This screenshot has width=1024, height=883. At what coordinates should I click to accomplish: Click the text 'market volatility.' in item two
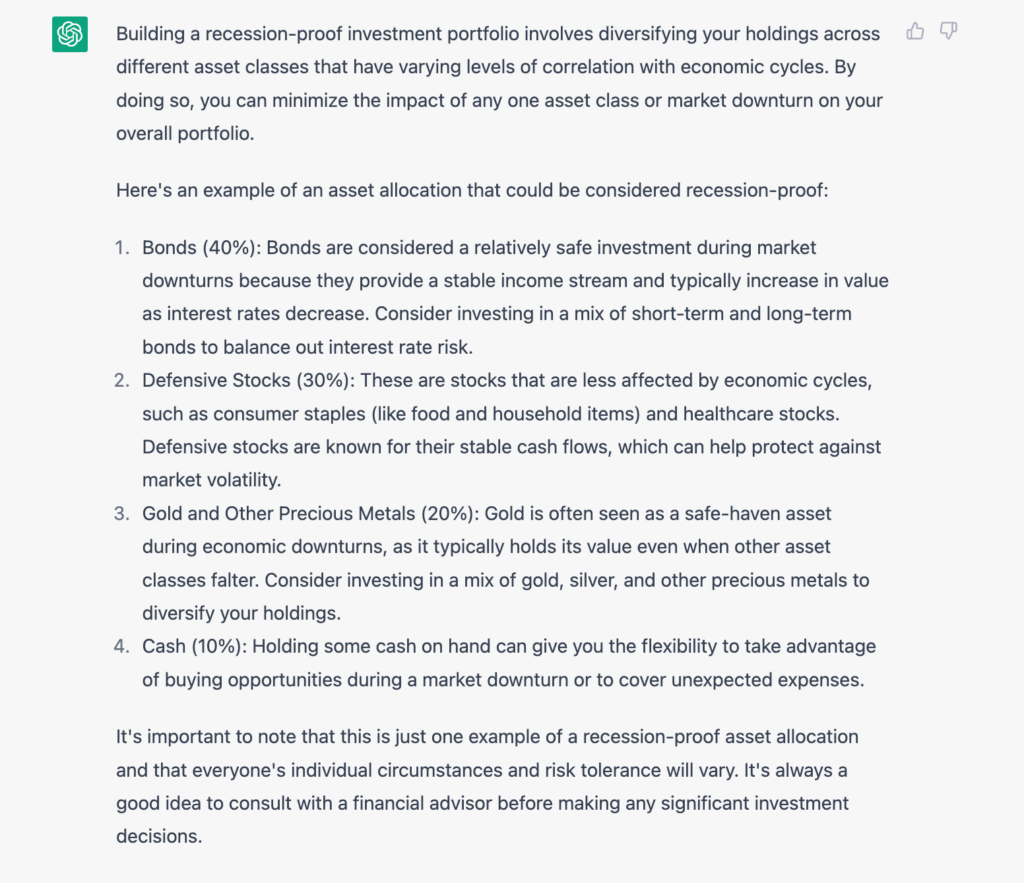click(x=212, y=480)
